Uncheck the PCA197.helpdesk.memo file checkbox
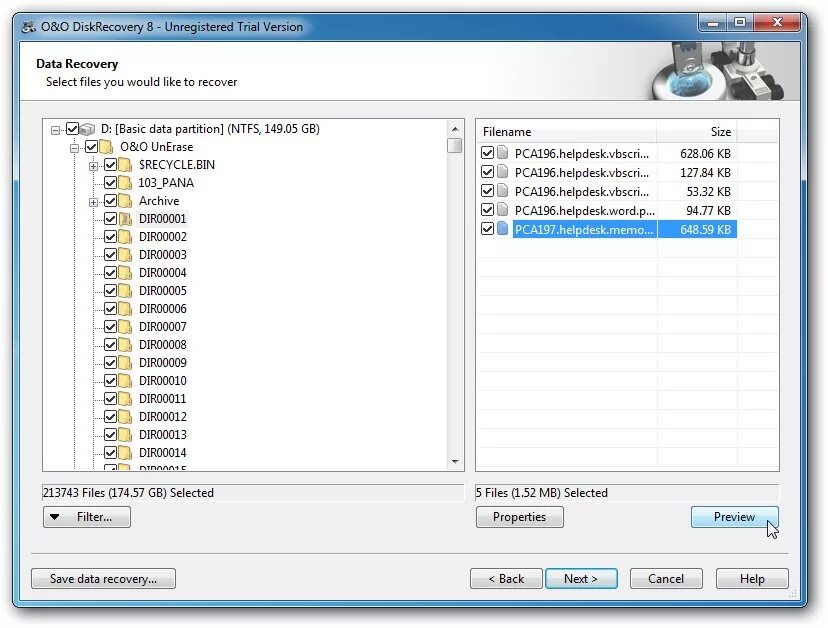 click(487, 229)
